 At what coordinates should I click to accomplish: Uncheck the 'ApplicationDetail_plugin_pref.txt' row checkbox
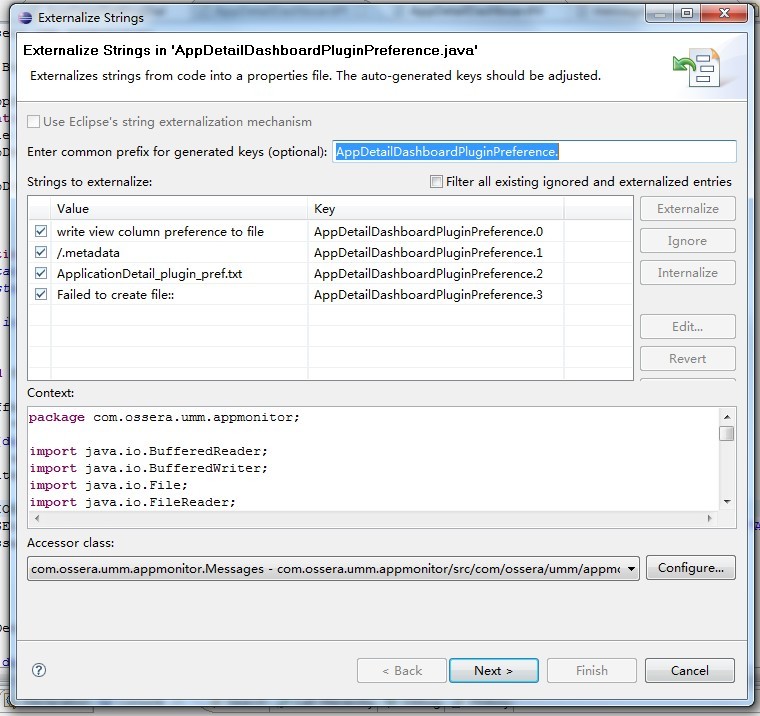tap(41, 273)
